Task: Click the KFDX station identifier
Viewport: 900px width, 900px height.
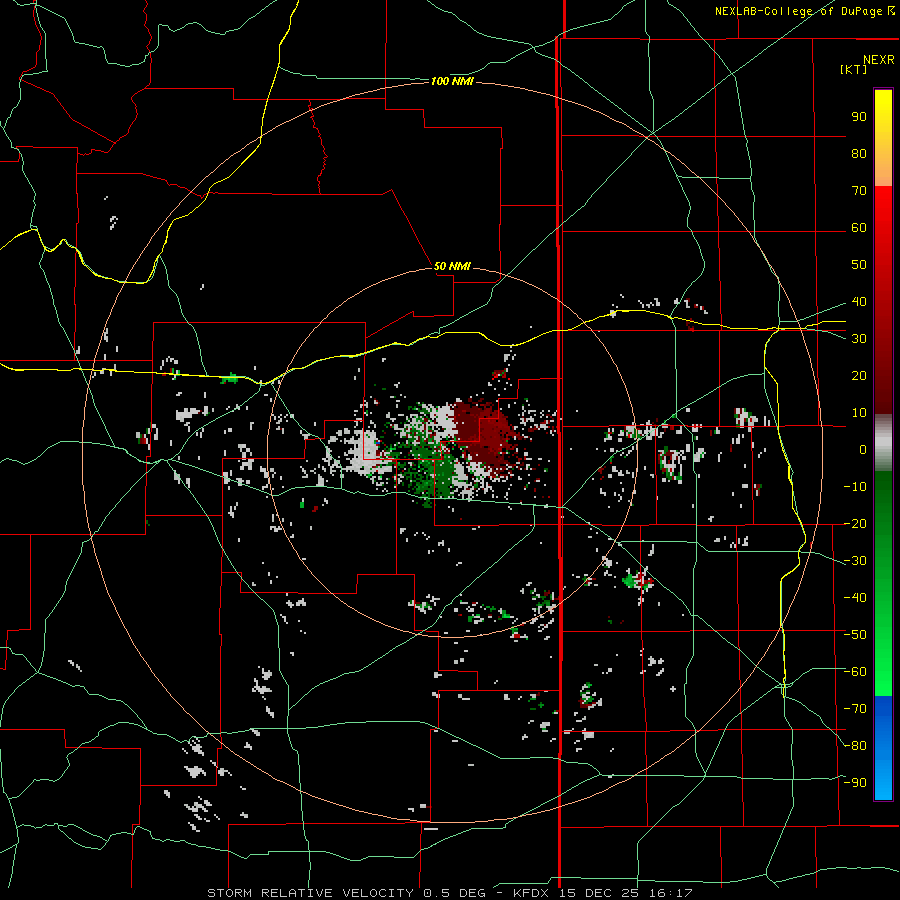Action: 532,893
